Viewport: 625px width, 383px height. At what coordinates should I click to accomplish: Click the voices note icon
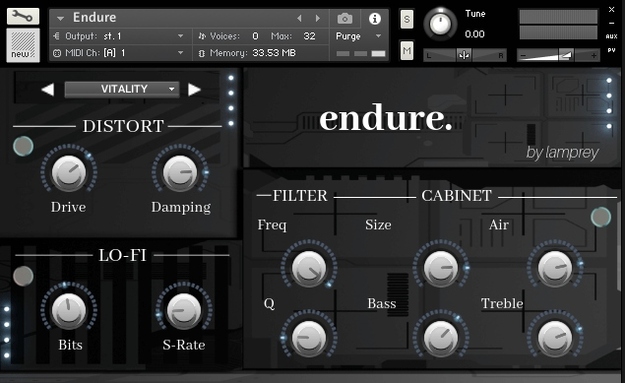pyautogui.click(x=202, y=36)
